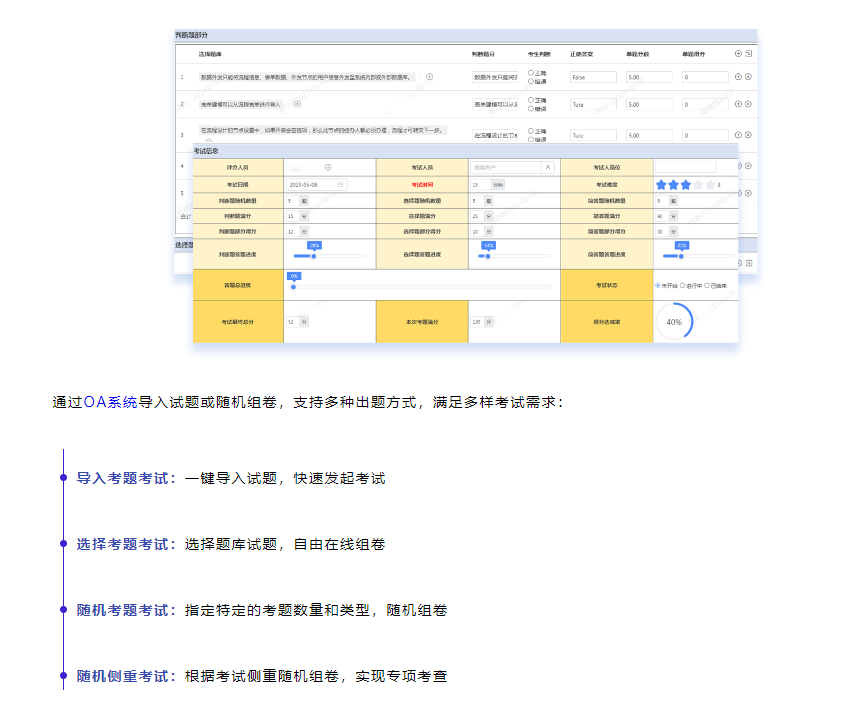Set difficulty by clicking the fourth star
The width and height of the screenshot is (842, 714).
click(698, 185)
